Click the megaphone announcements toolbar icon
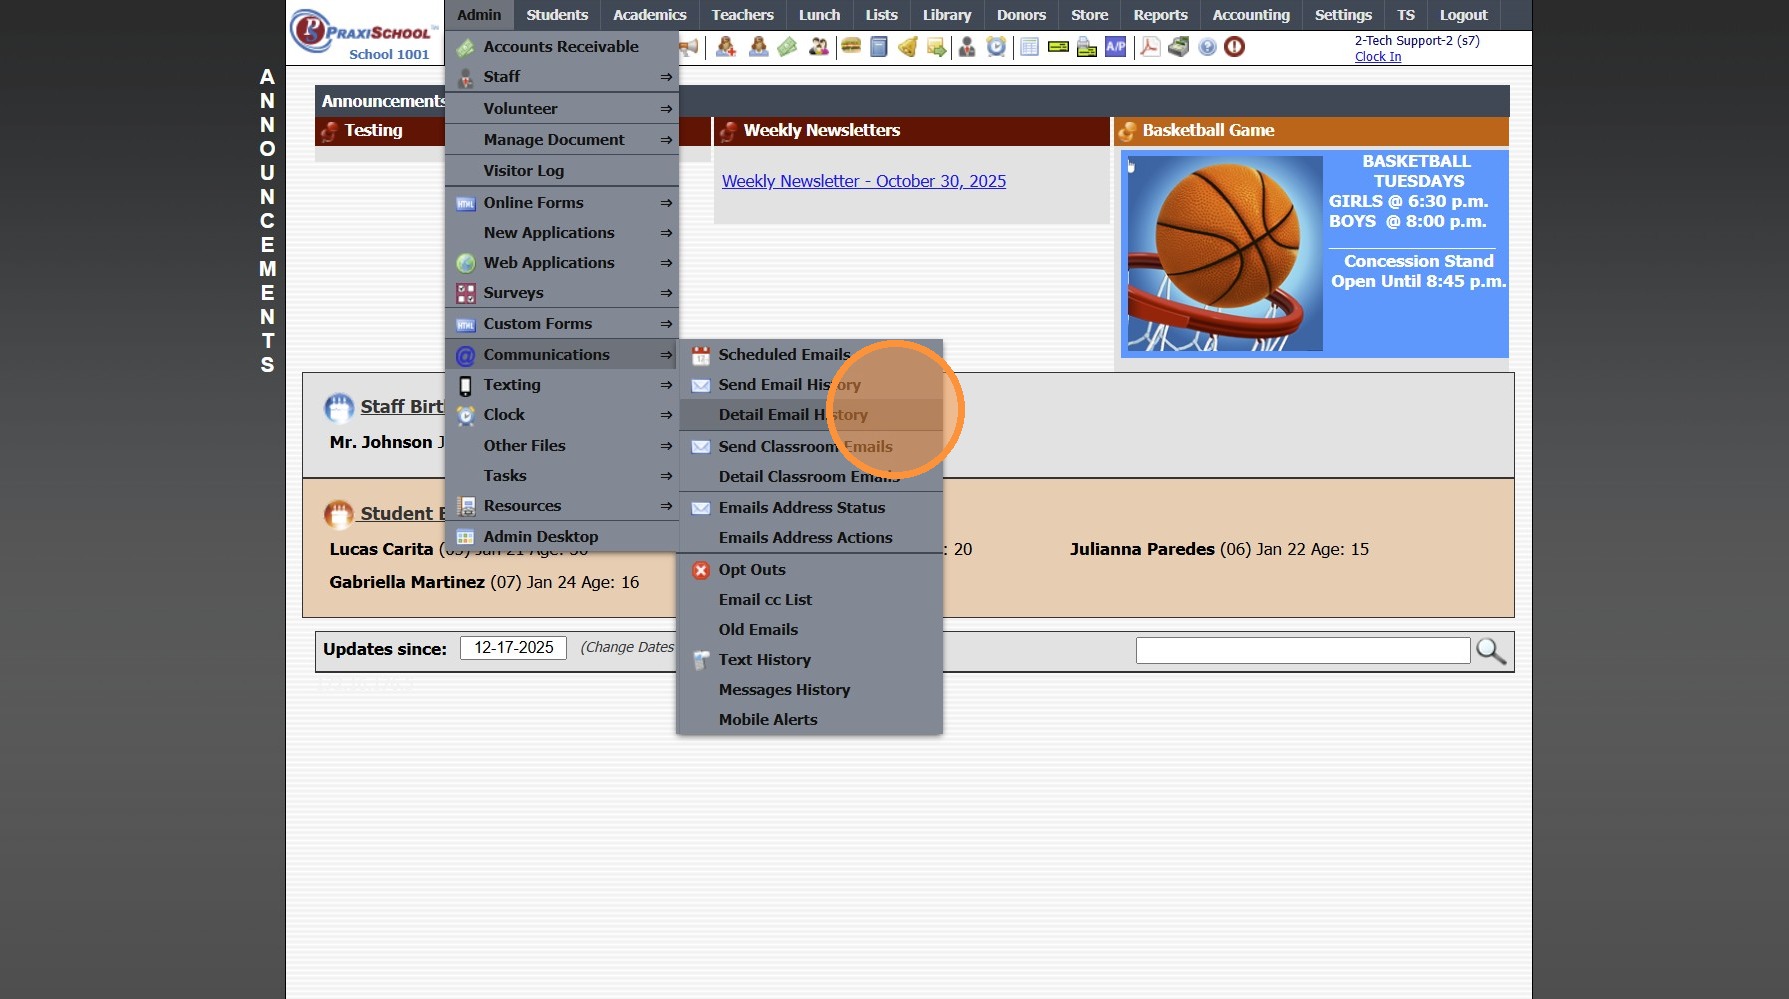Viewport: 1789px width, 999px height. (689, 47)
